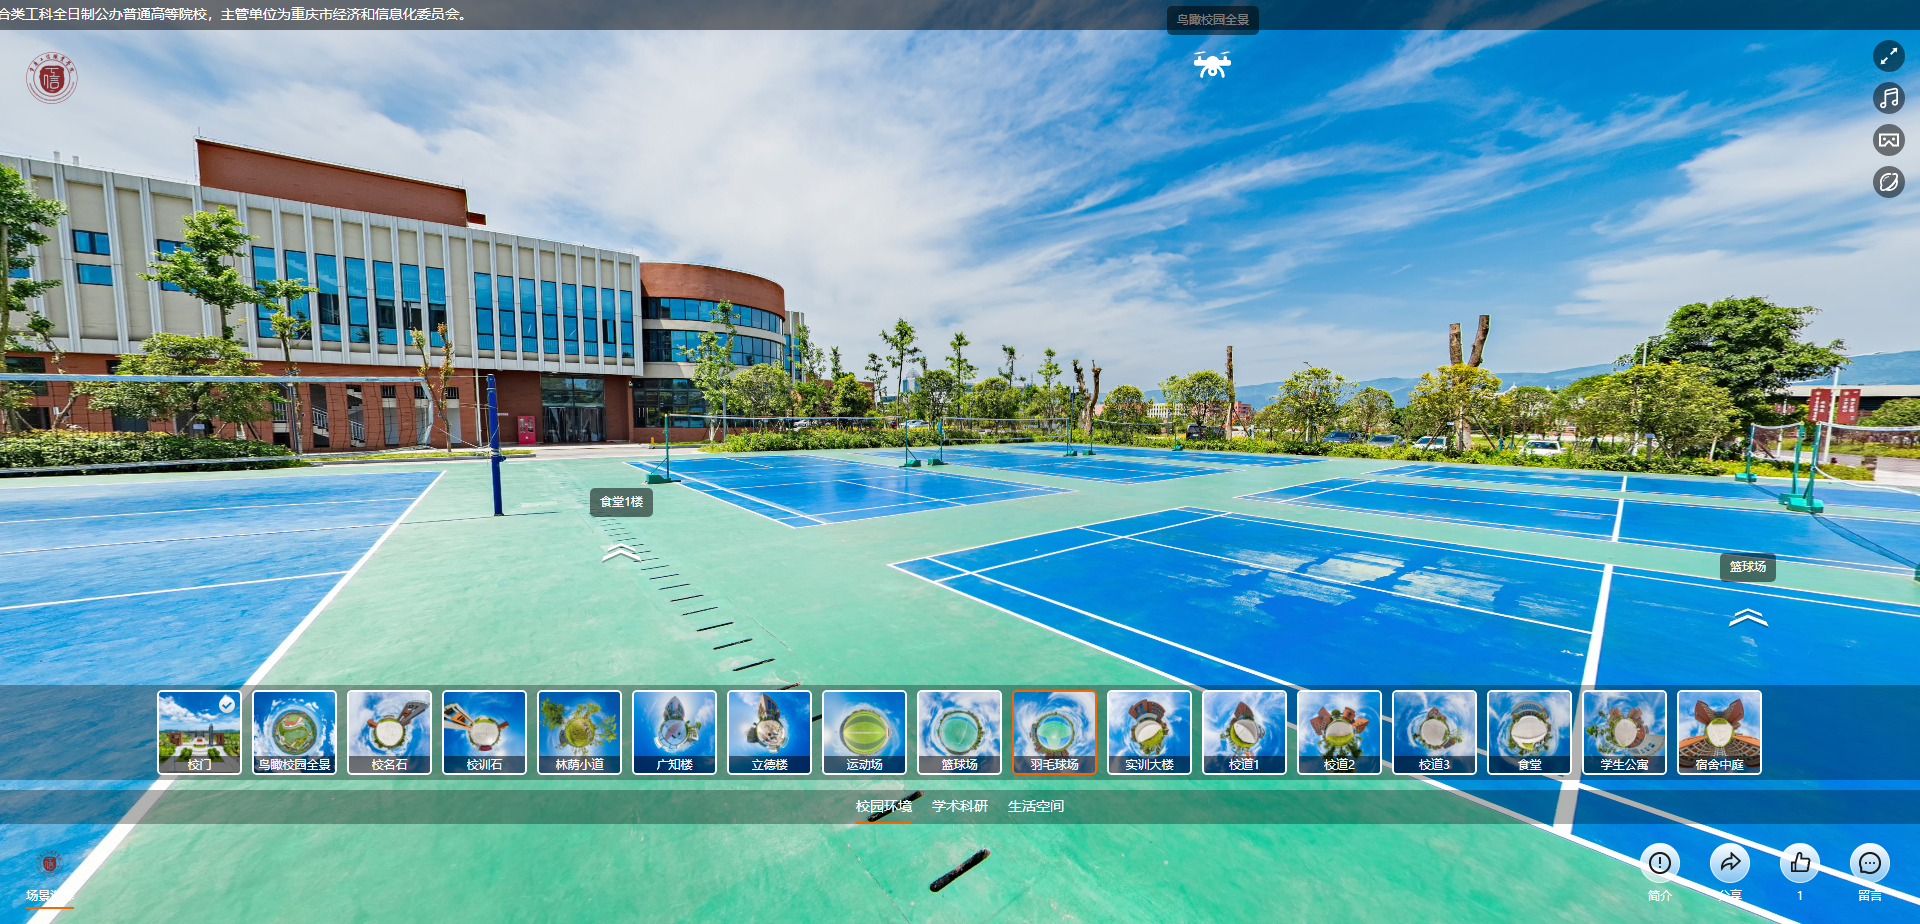Enable VR goggles viewing mode
Viewport: 1920px width, 924px height.
(1888, 140)
